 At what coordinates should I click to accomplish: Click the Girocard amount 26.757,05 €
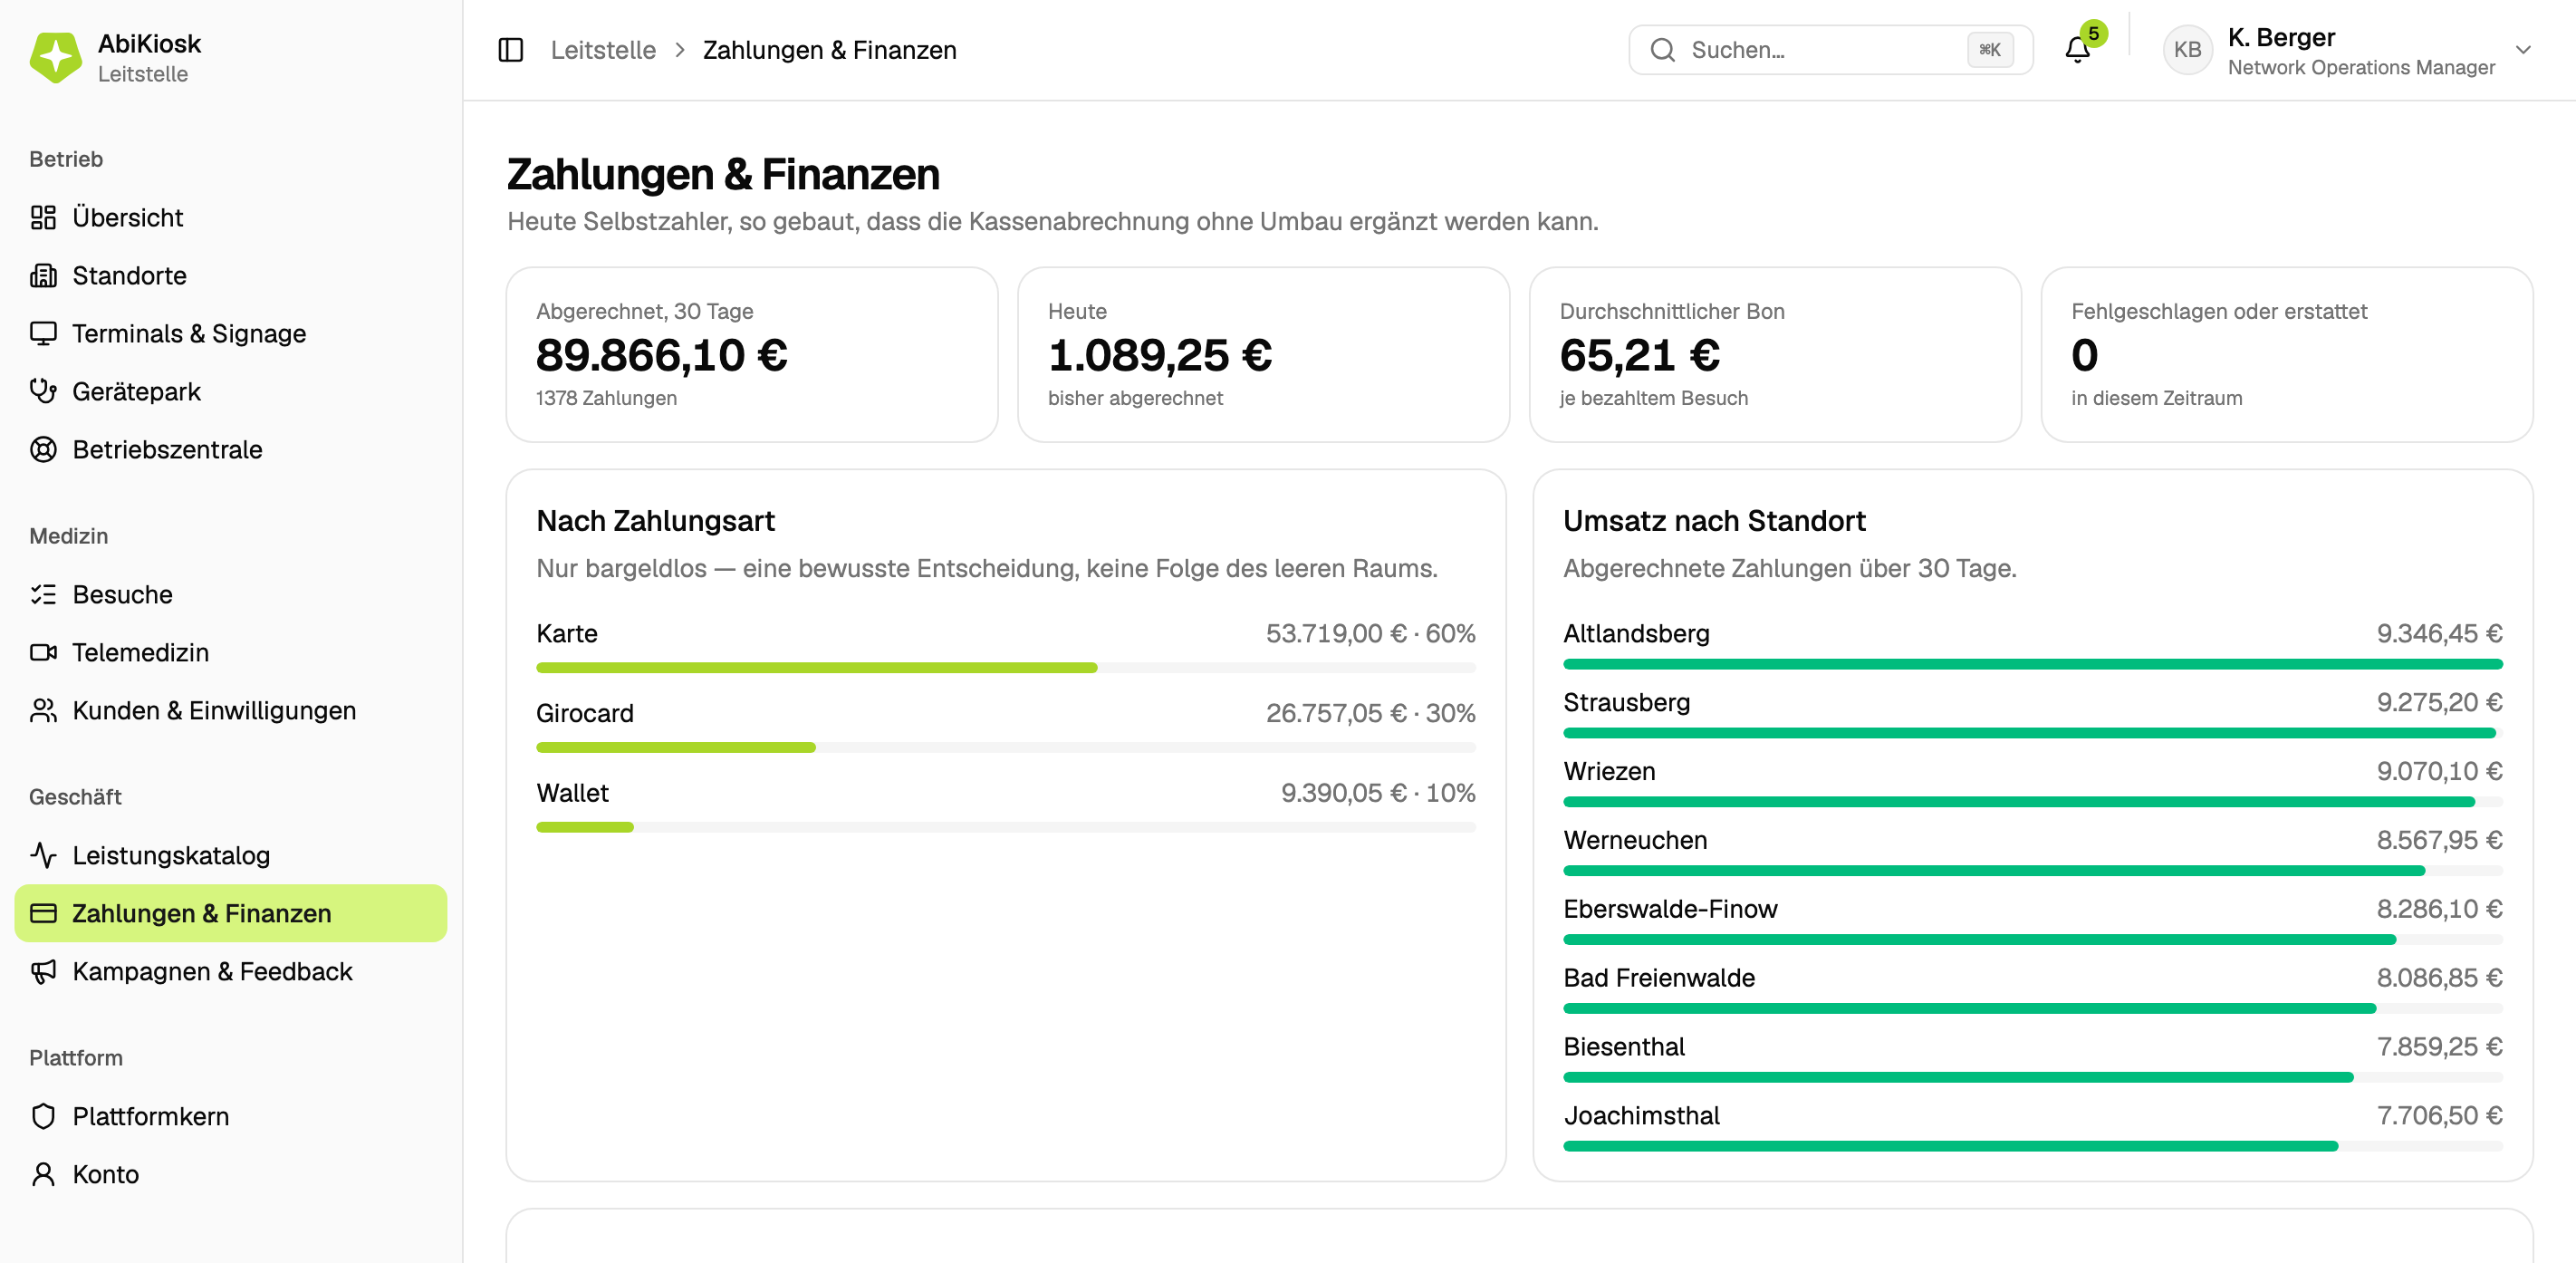coord(1336,713)
